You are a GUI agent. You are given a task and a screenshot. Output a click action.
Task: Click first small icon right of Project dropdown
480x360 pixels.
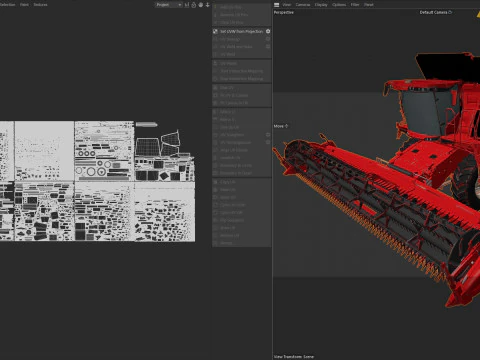(187, 5)
